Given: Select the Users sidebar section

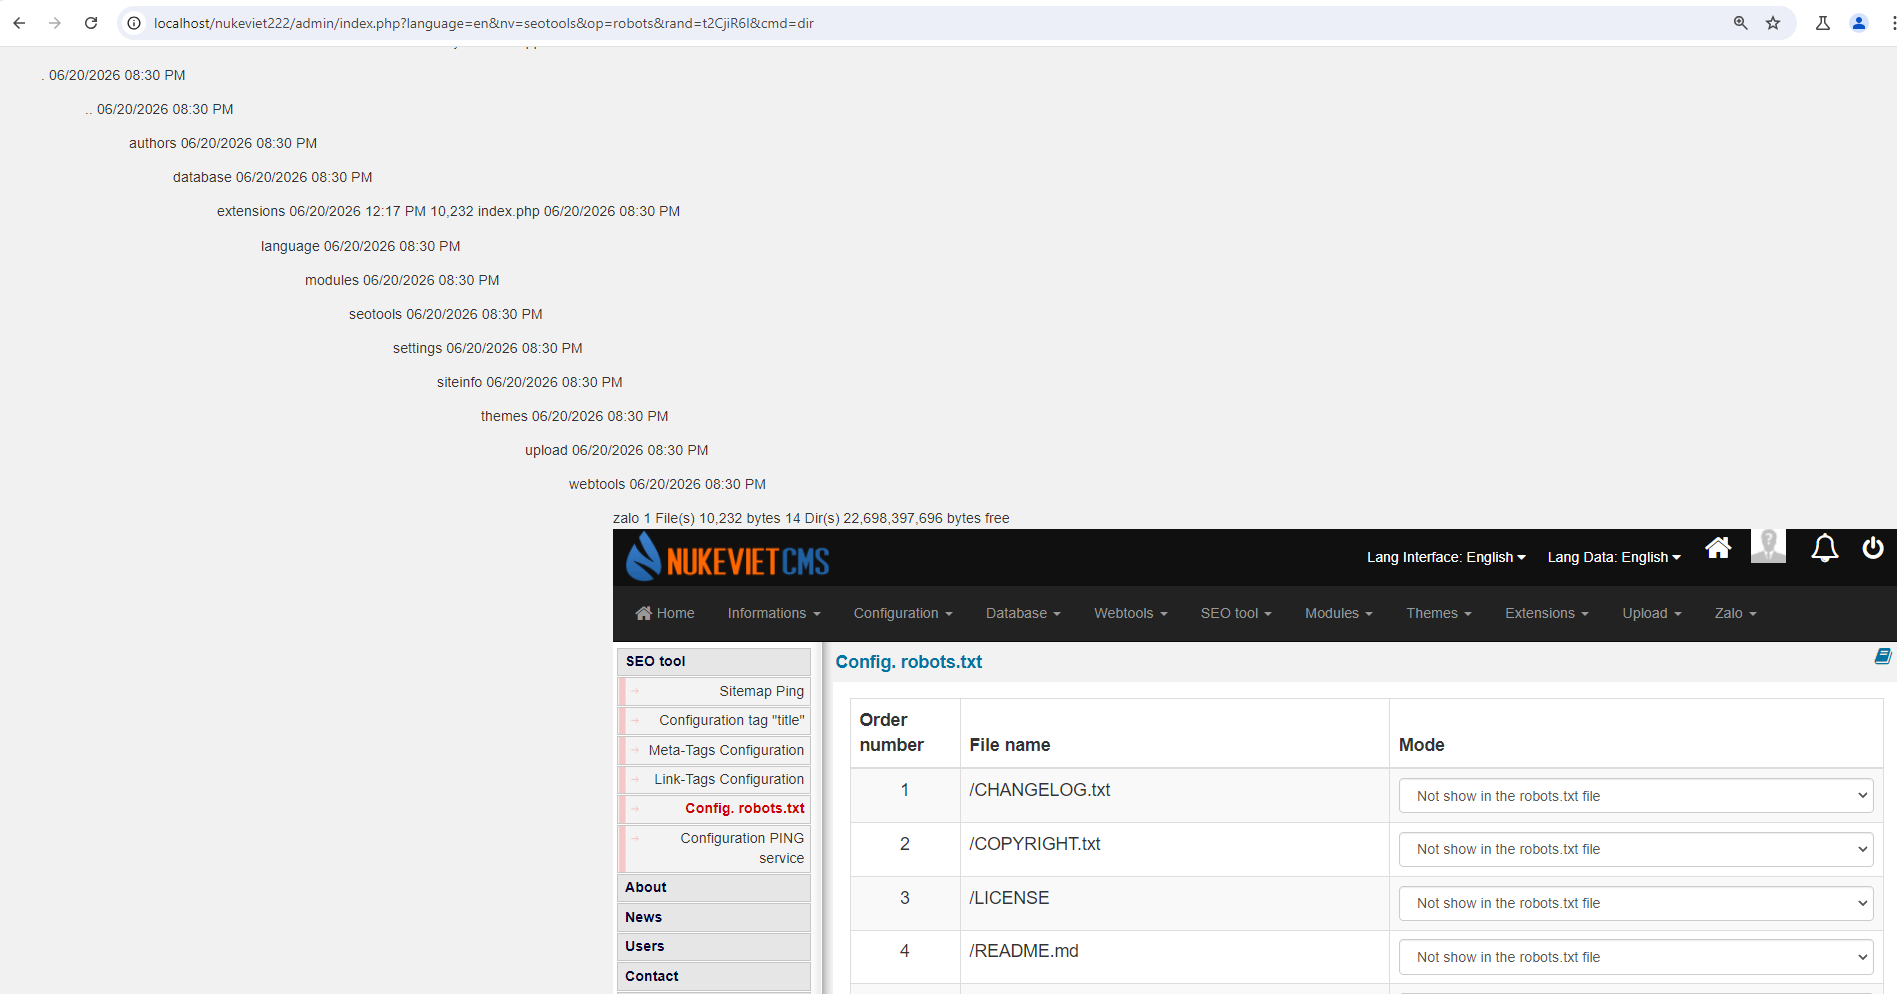Looking at the screenshot, I should pyautogui.click(x=714, y=946).
